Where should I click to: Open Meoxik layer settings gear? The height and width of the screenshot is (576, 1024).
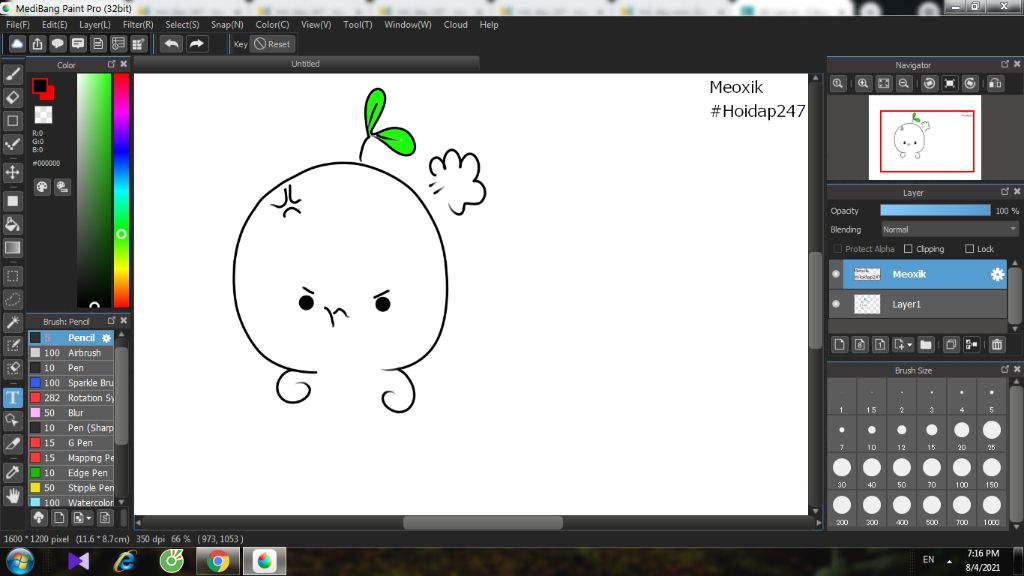[x=997, y=274]
